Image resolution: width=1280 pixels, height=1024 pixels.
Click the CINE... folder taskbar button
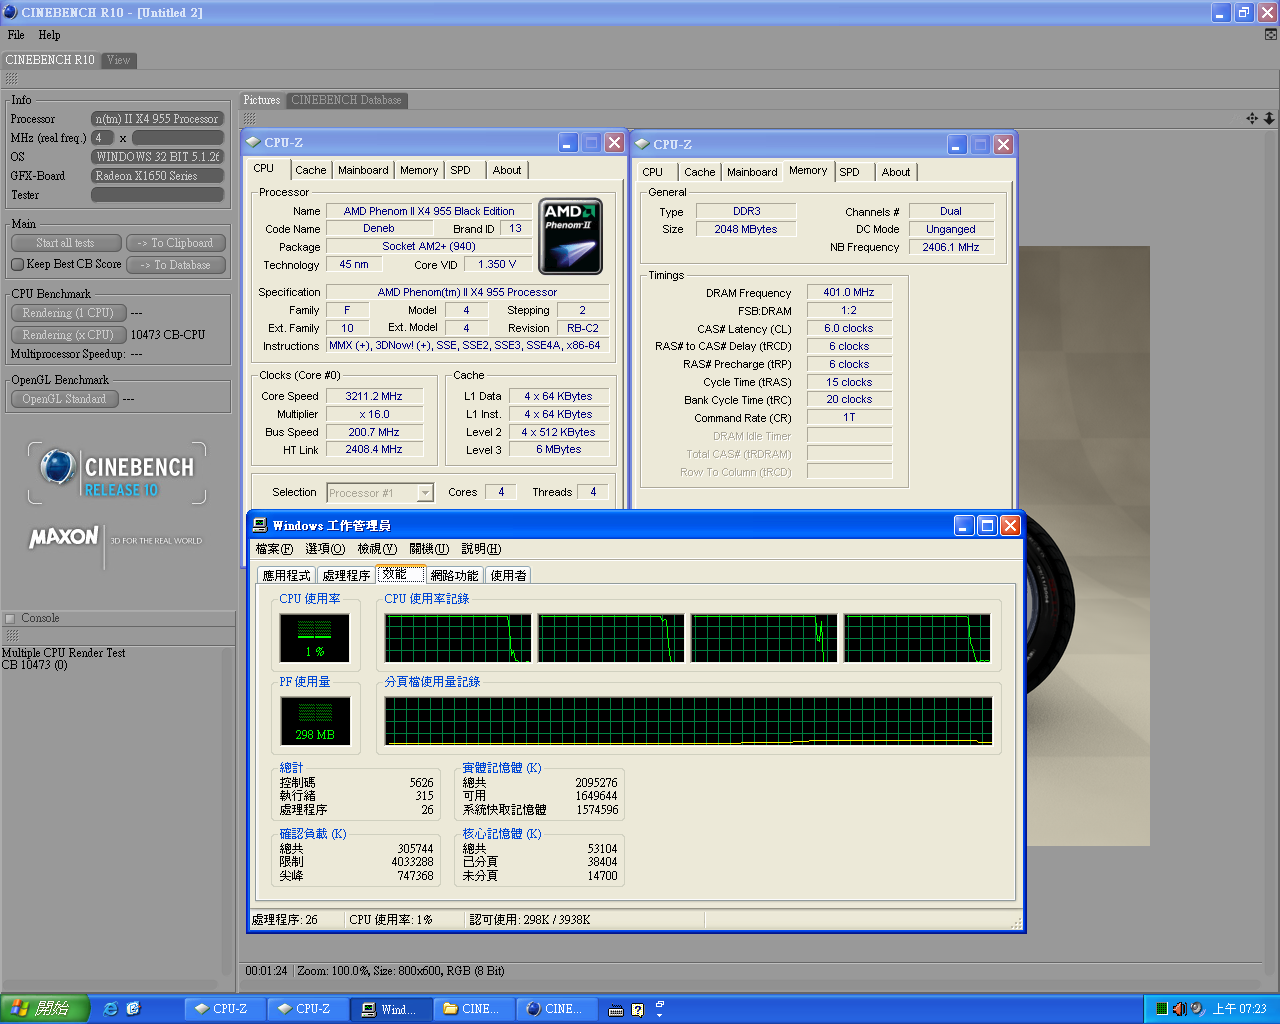pos(474,1009)
